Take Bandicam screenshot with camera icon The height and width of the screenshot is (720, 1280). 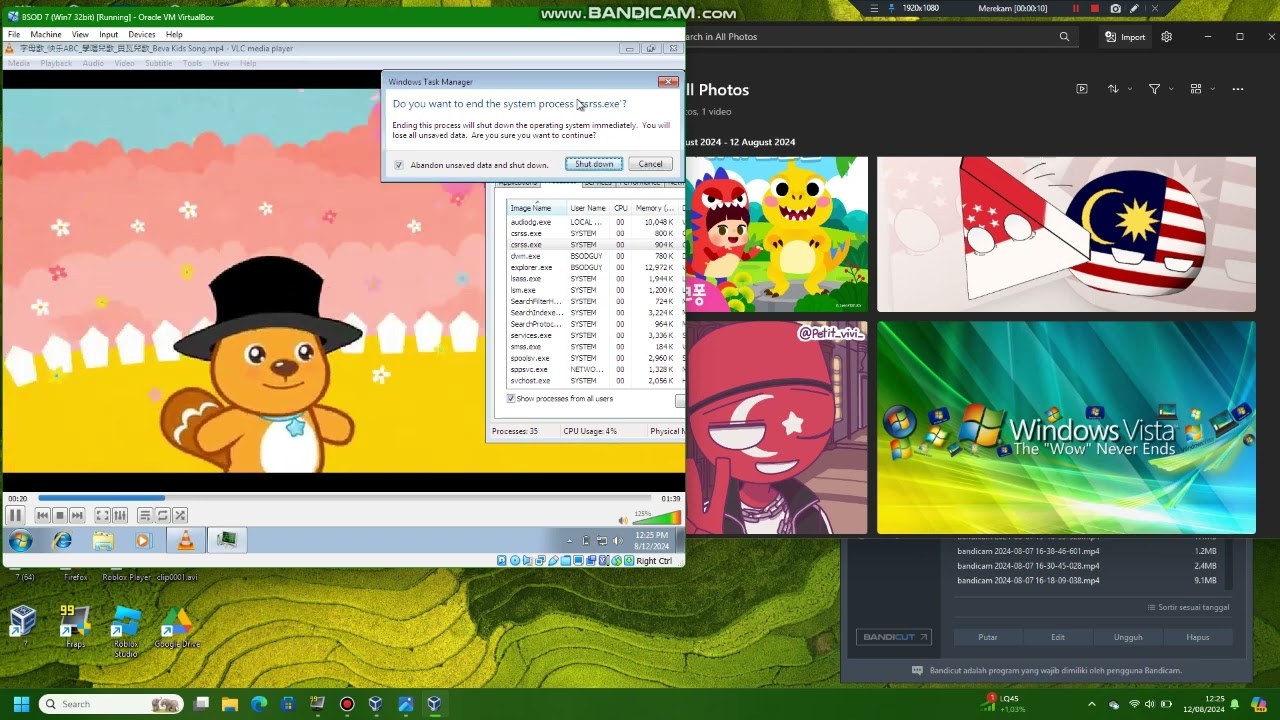pyautogui.click(x=1115, y=8)
